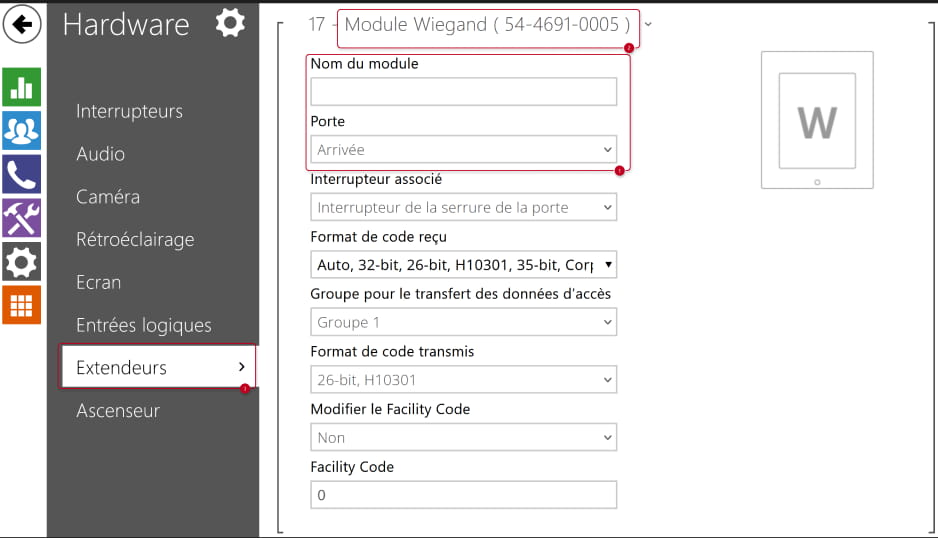Open the Rétroéclairage menu item
Screen dimensions: 938x538
coord(135,240)
